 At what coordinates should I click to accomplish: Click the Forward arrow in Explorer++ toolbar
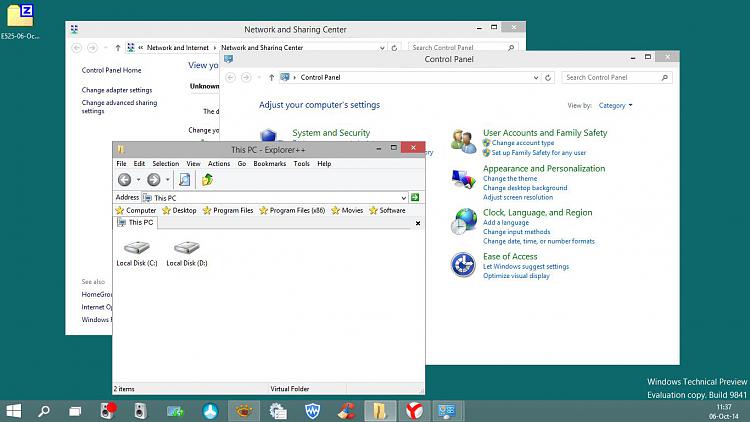pyautogui.click(x=154, y=180)
